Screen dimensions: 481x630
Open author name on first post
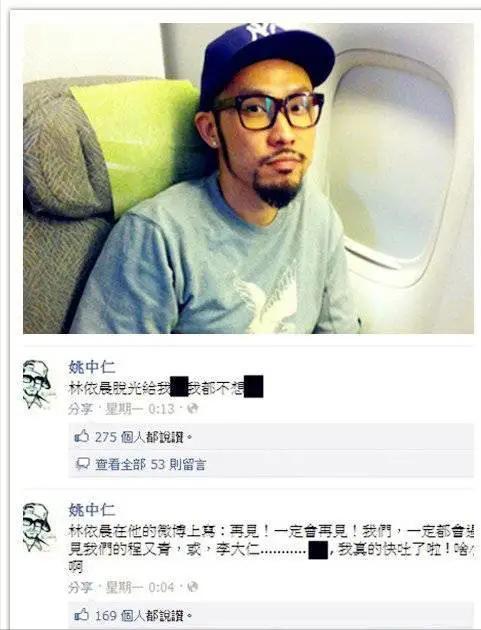92,367
